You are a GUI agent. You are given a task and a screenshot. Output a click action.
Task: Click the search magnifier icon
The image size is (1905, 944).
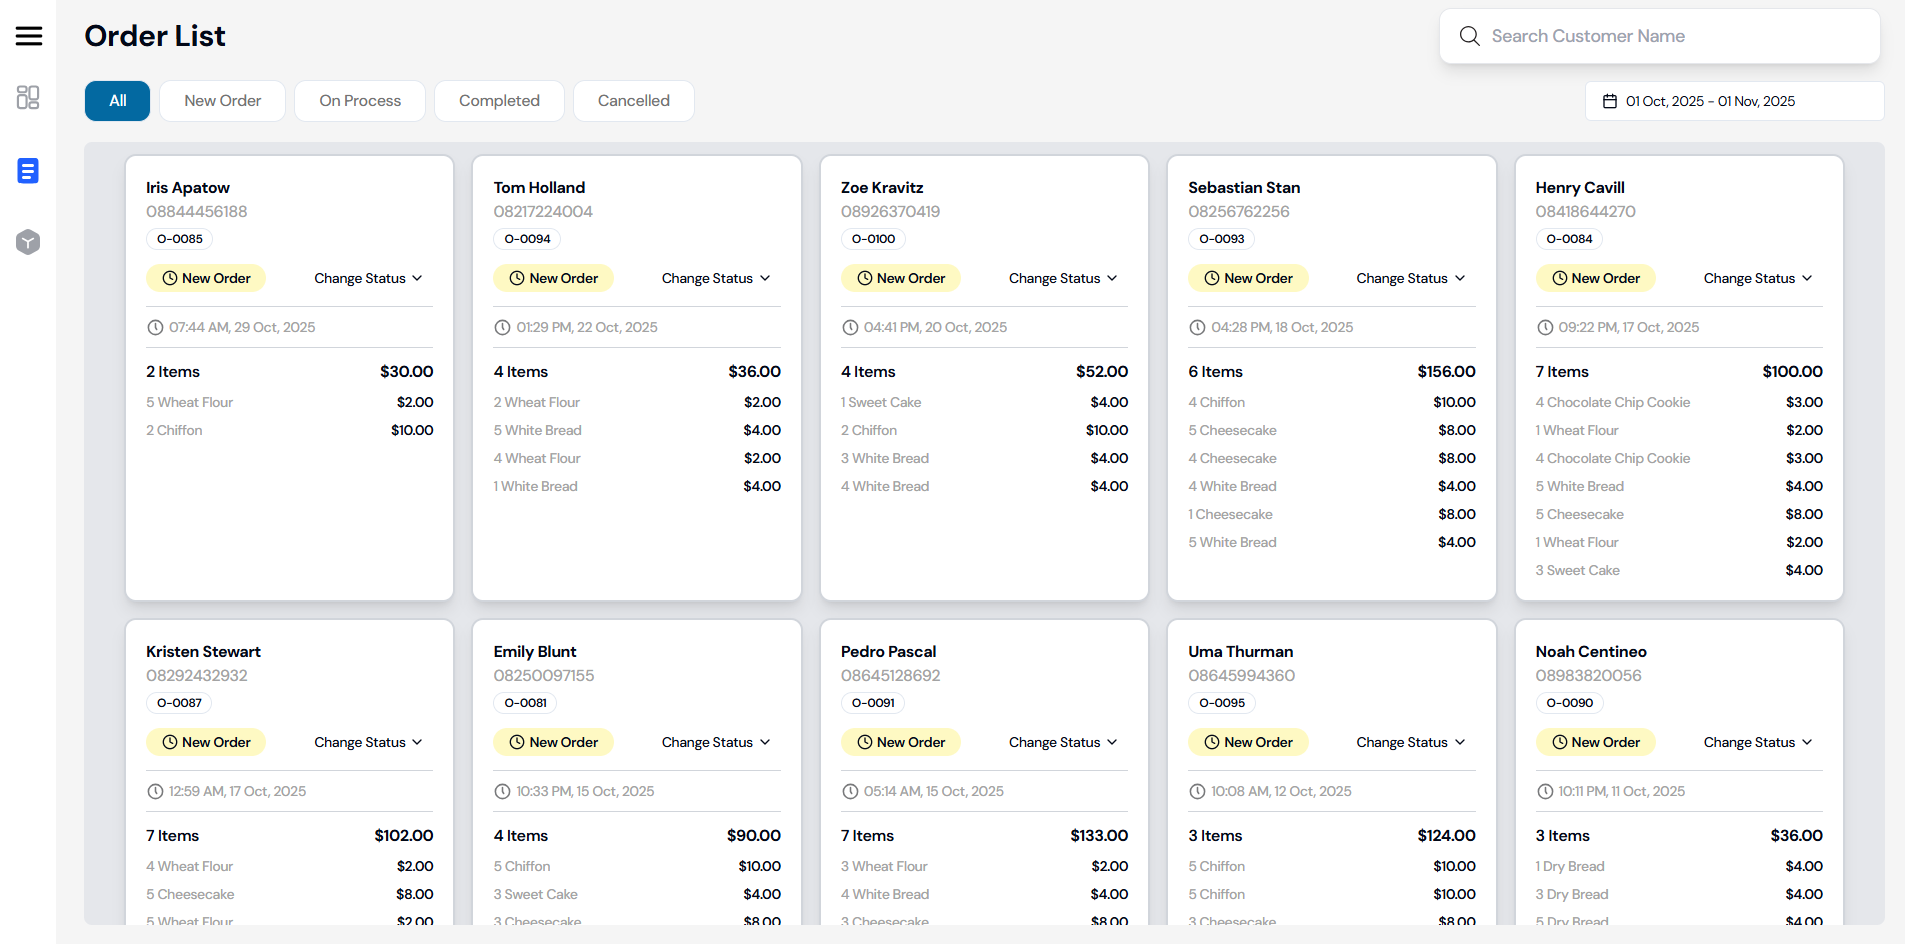tap(1469, 35)
